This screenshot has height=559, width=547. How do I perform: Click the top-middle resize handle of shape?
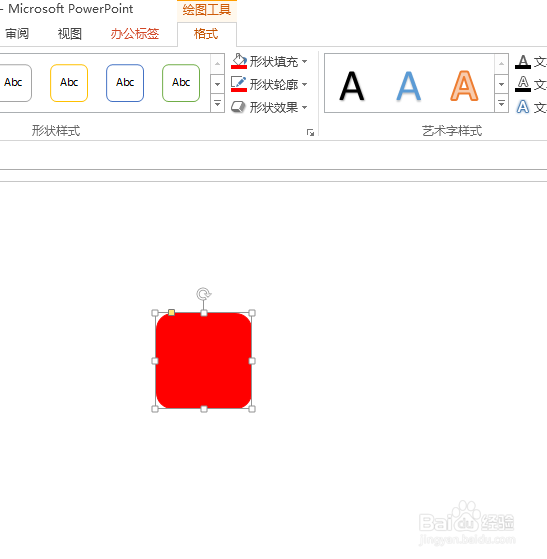point(204,313)
